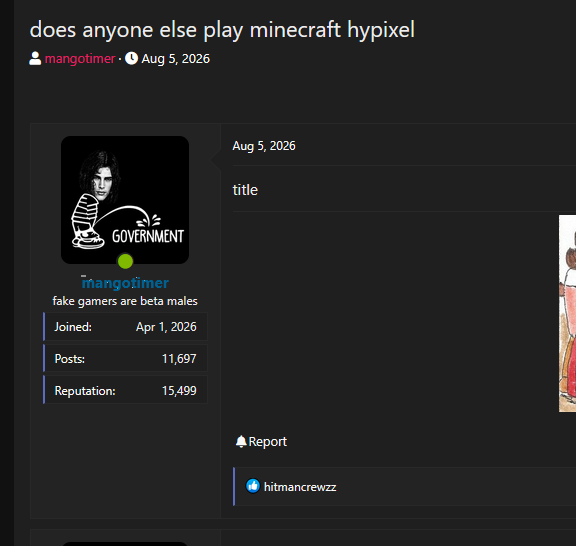
Task: Click the 'Posts:' label
Action: pyautogui.click(x=70, y=359)
